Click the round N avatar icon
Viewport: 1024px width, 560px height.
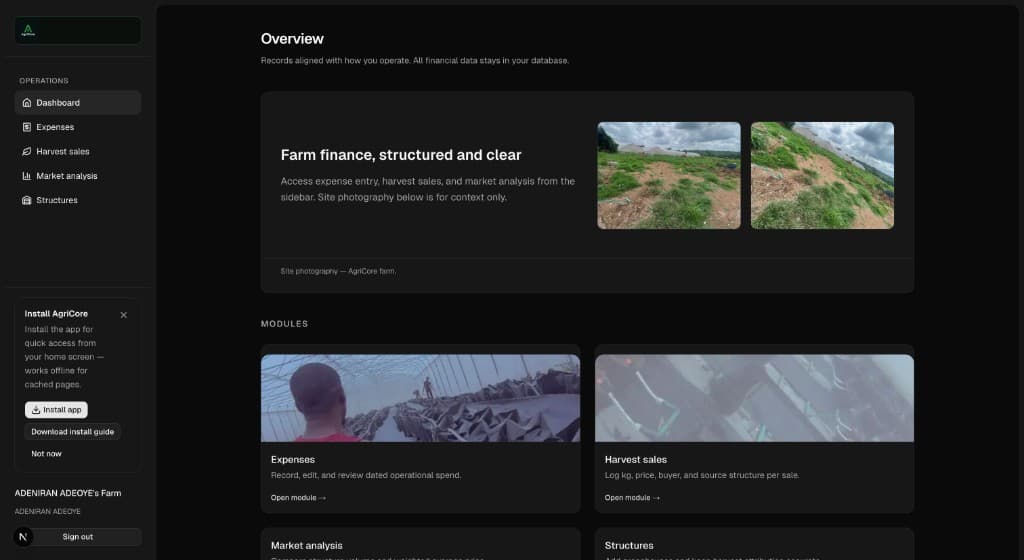point(23,537)
